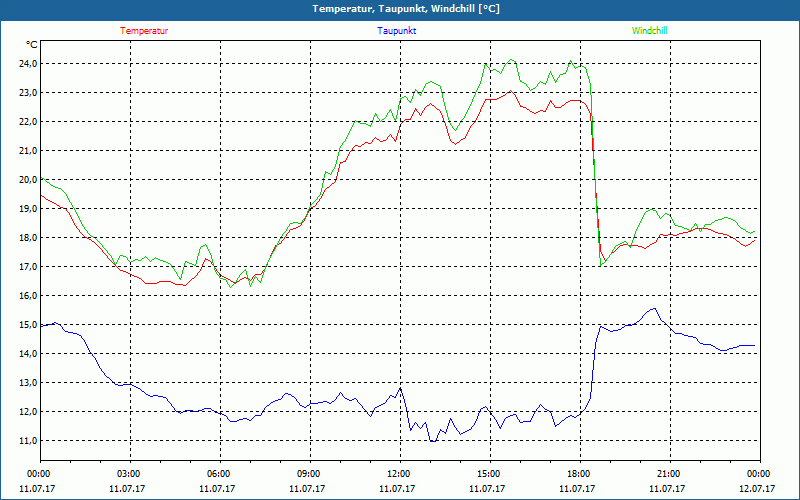Click the 12:00 time axis marker

click(399, 474)
